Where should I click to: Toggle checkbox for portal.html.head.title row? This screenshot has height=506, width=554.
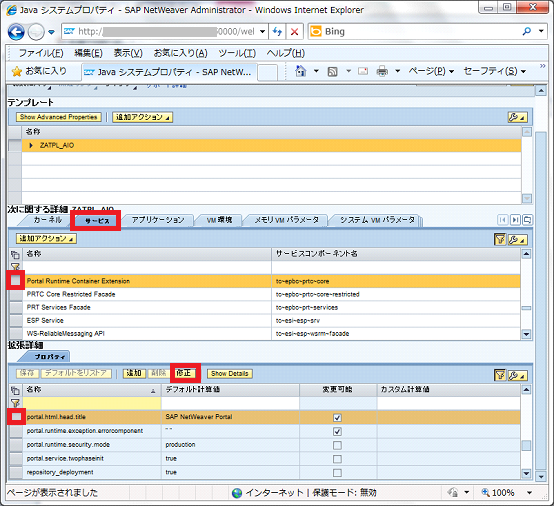click(x=337, y=418)
